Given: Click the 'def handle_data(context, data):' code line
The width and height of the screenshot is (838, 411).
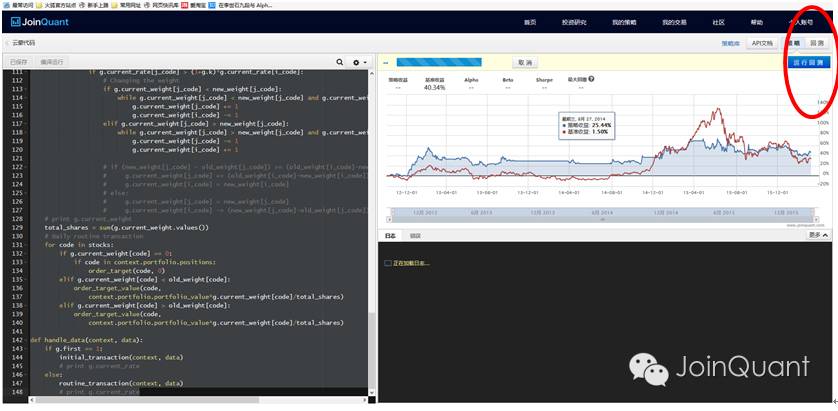Looking at the screenshot, I should [x=87, y=340].
